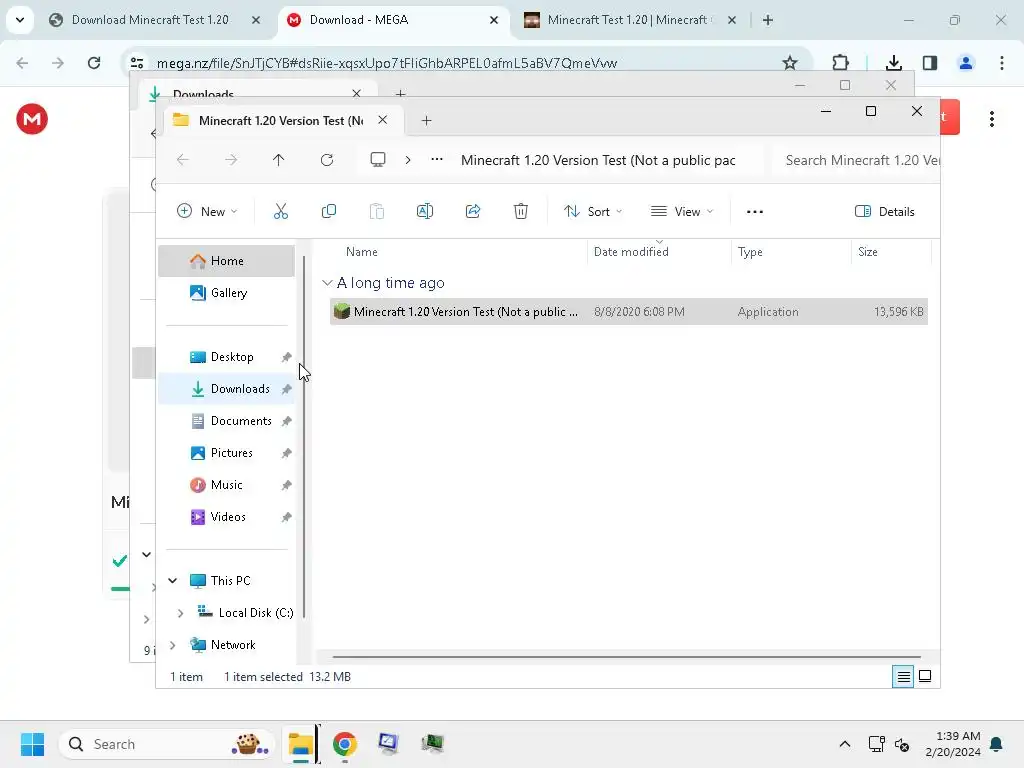Open Chrome profile avatar icon

[x=965, y=63]
